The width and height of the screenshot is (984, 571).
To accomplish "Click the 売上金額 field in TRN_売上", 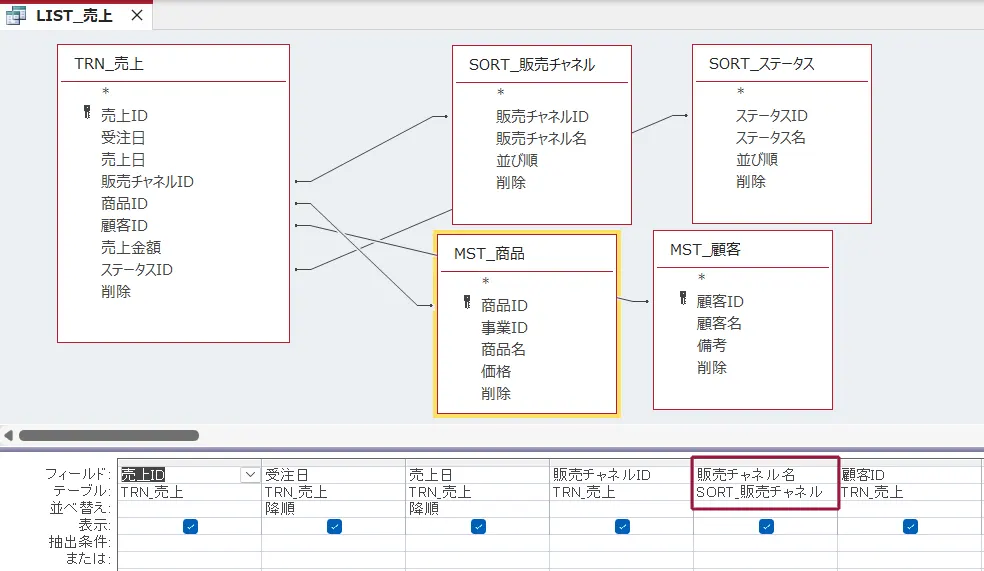I will pos(131,247).
